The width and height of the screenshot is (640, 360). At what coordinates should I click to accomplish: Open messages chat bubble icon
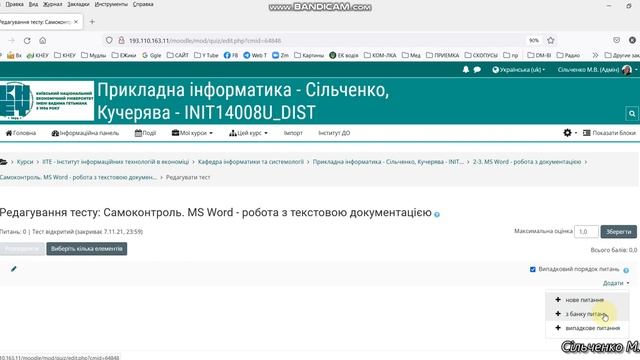click(x=477, y=70)
